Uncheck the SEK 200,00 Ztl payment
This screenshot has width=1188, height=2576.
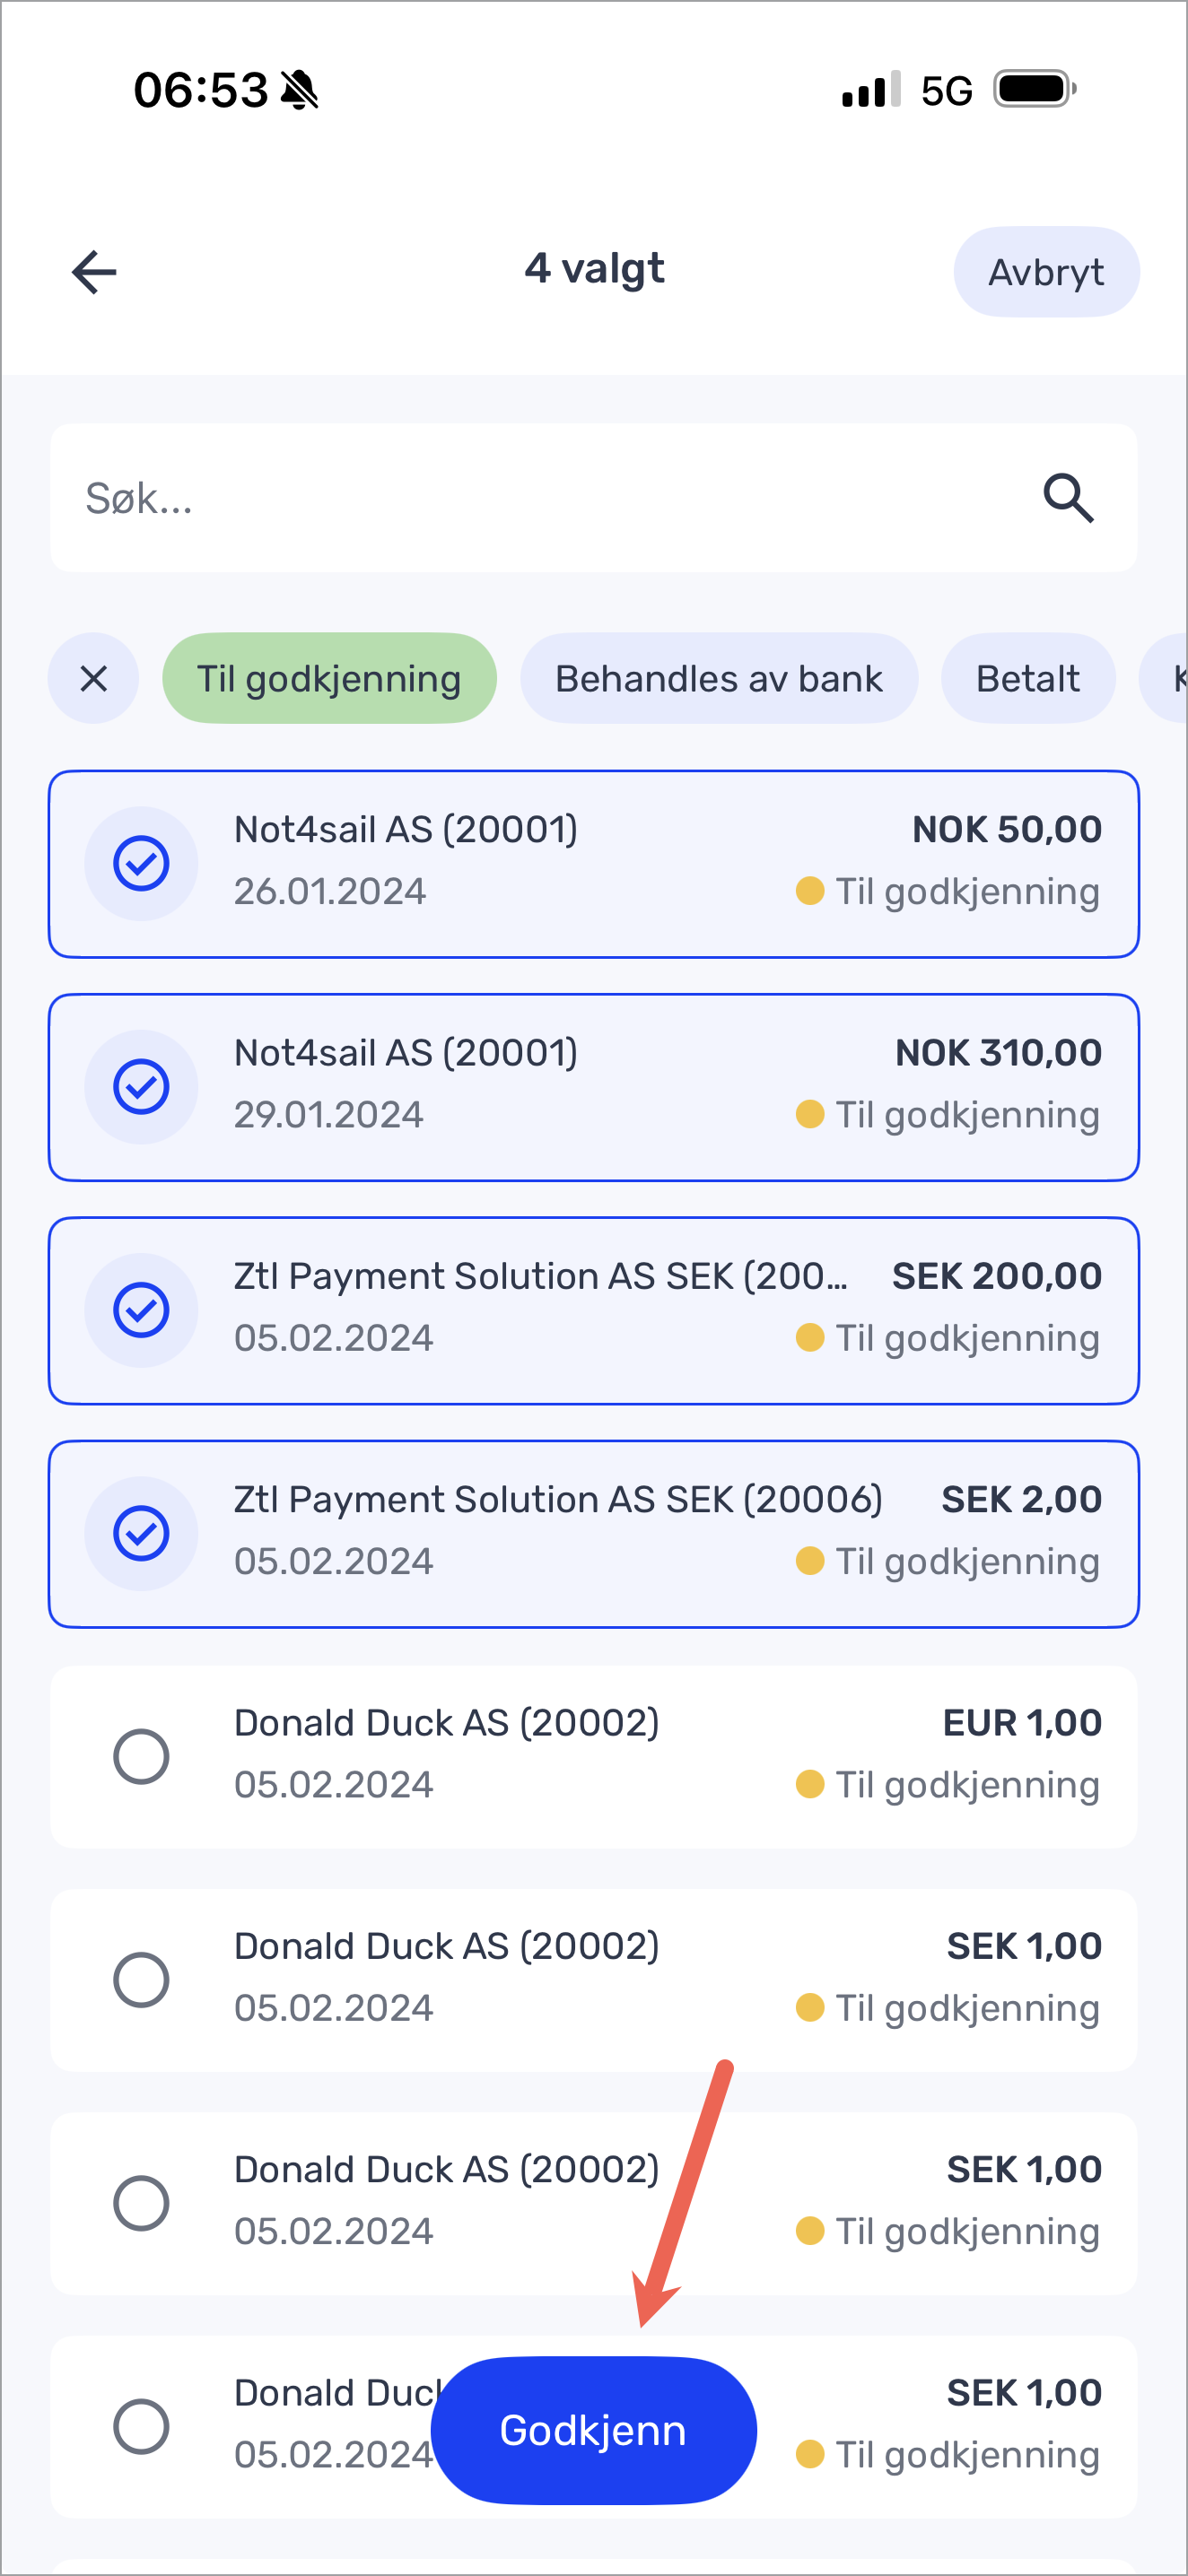141,1310
